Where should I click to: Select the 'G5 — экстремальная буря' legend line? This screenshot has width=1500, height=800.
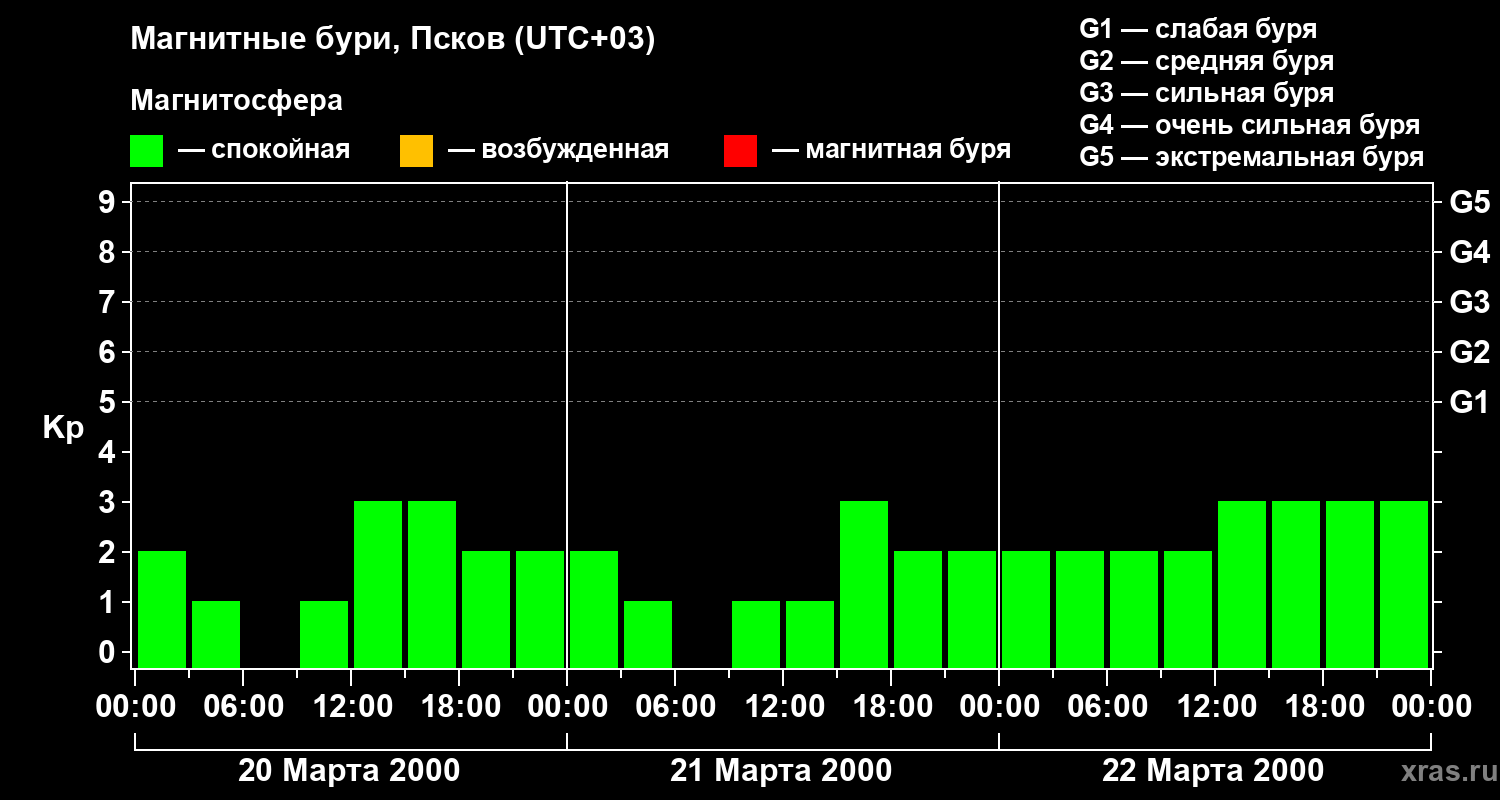click(x=1252, y=157)
